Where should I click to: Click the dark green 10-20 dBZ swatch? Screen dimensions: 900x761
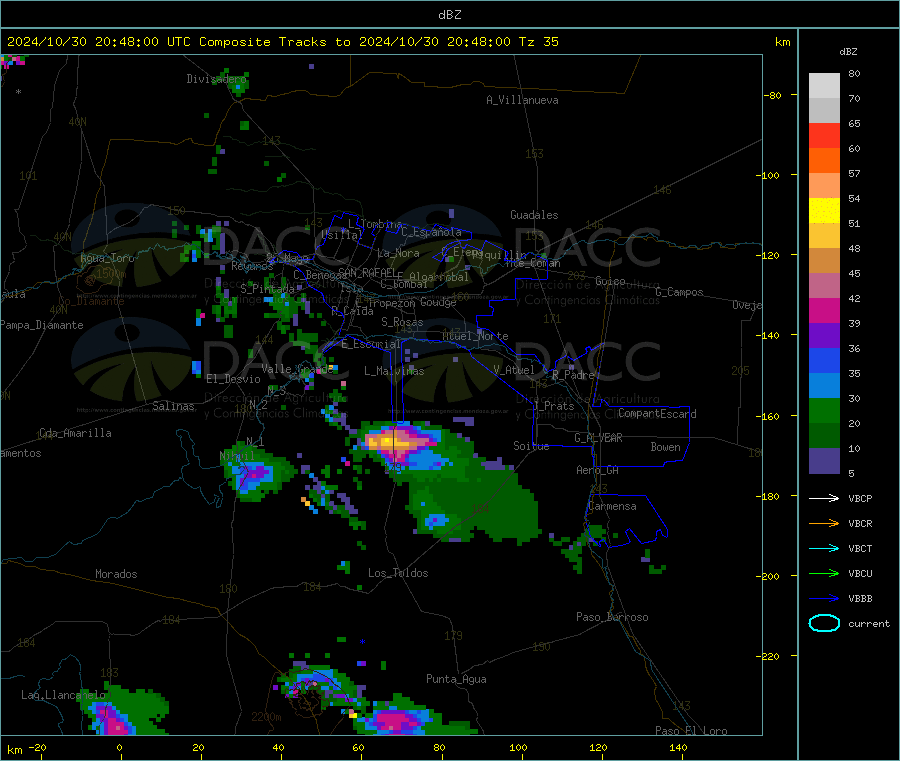click(824, 436)
